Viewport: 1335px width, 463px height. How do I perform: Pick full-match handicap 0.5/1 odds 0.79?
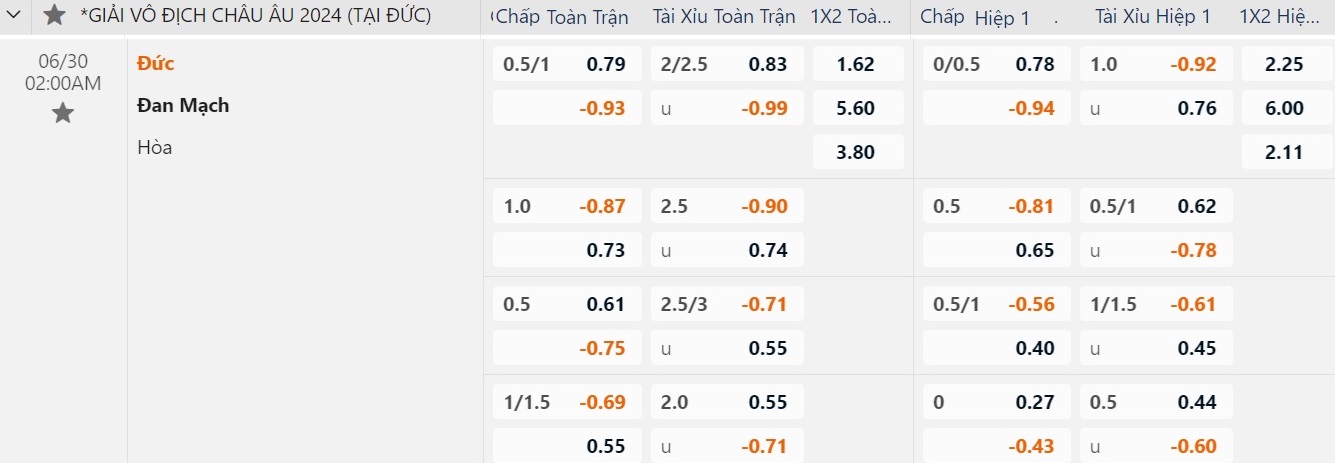pos(567,64)
